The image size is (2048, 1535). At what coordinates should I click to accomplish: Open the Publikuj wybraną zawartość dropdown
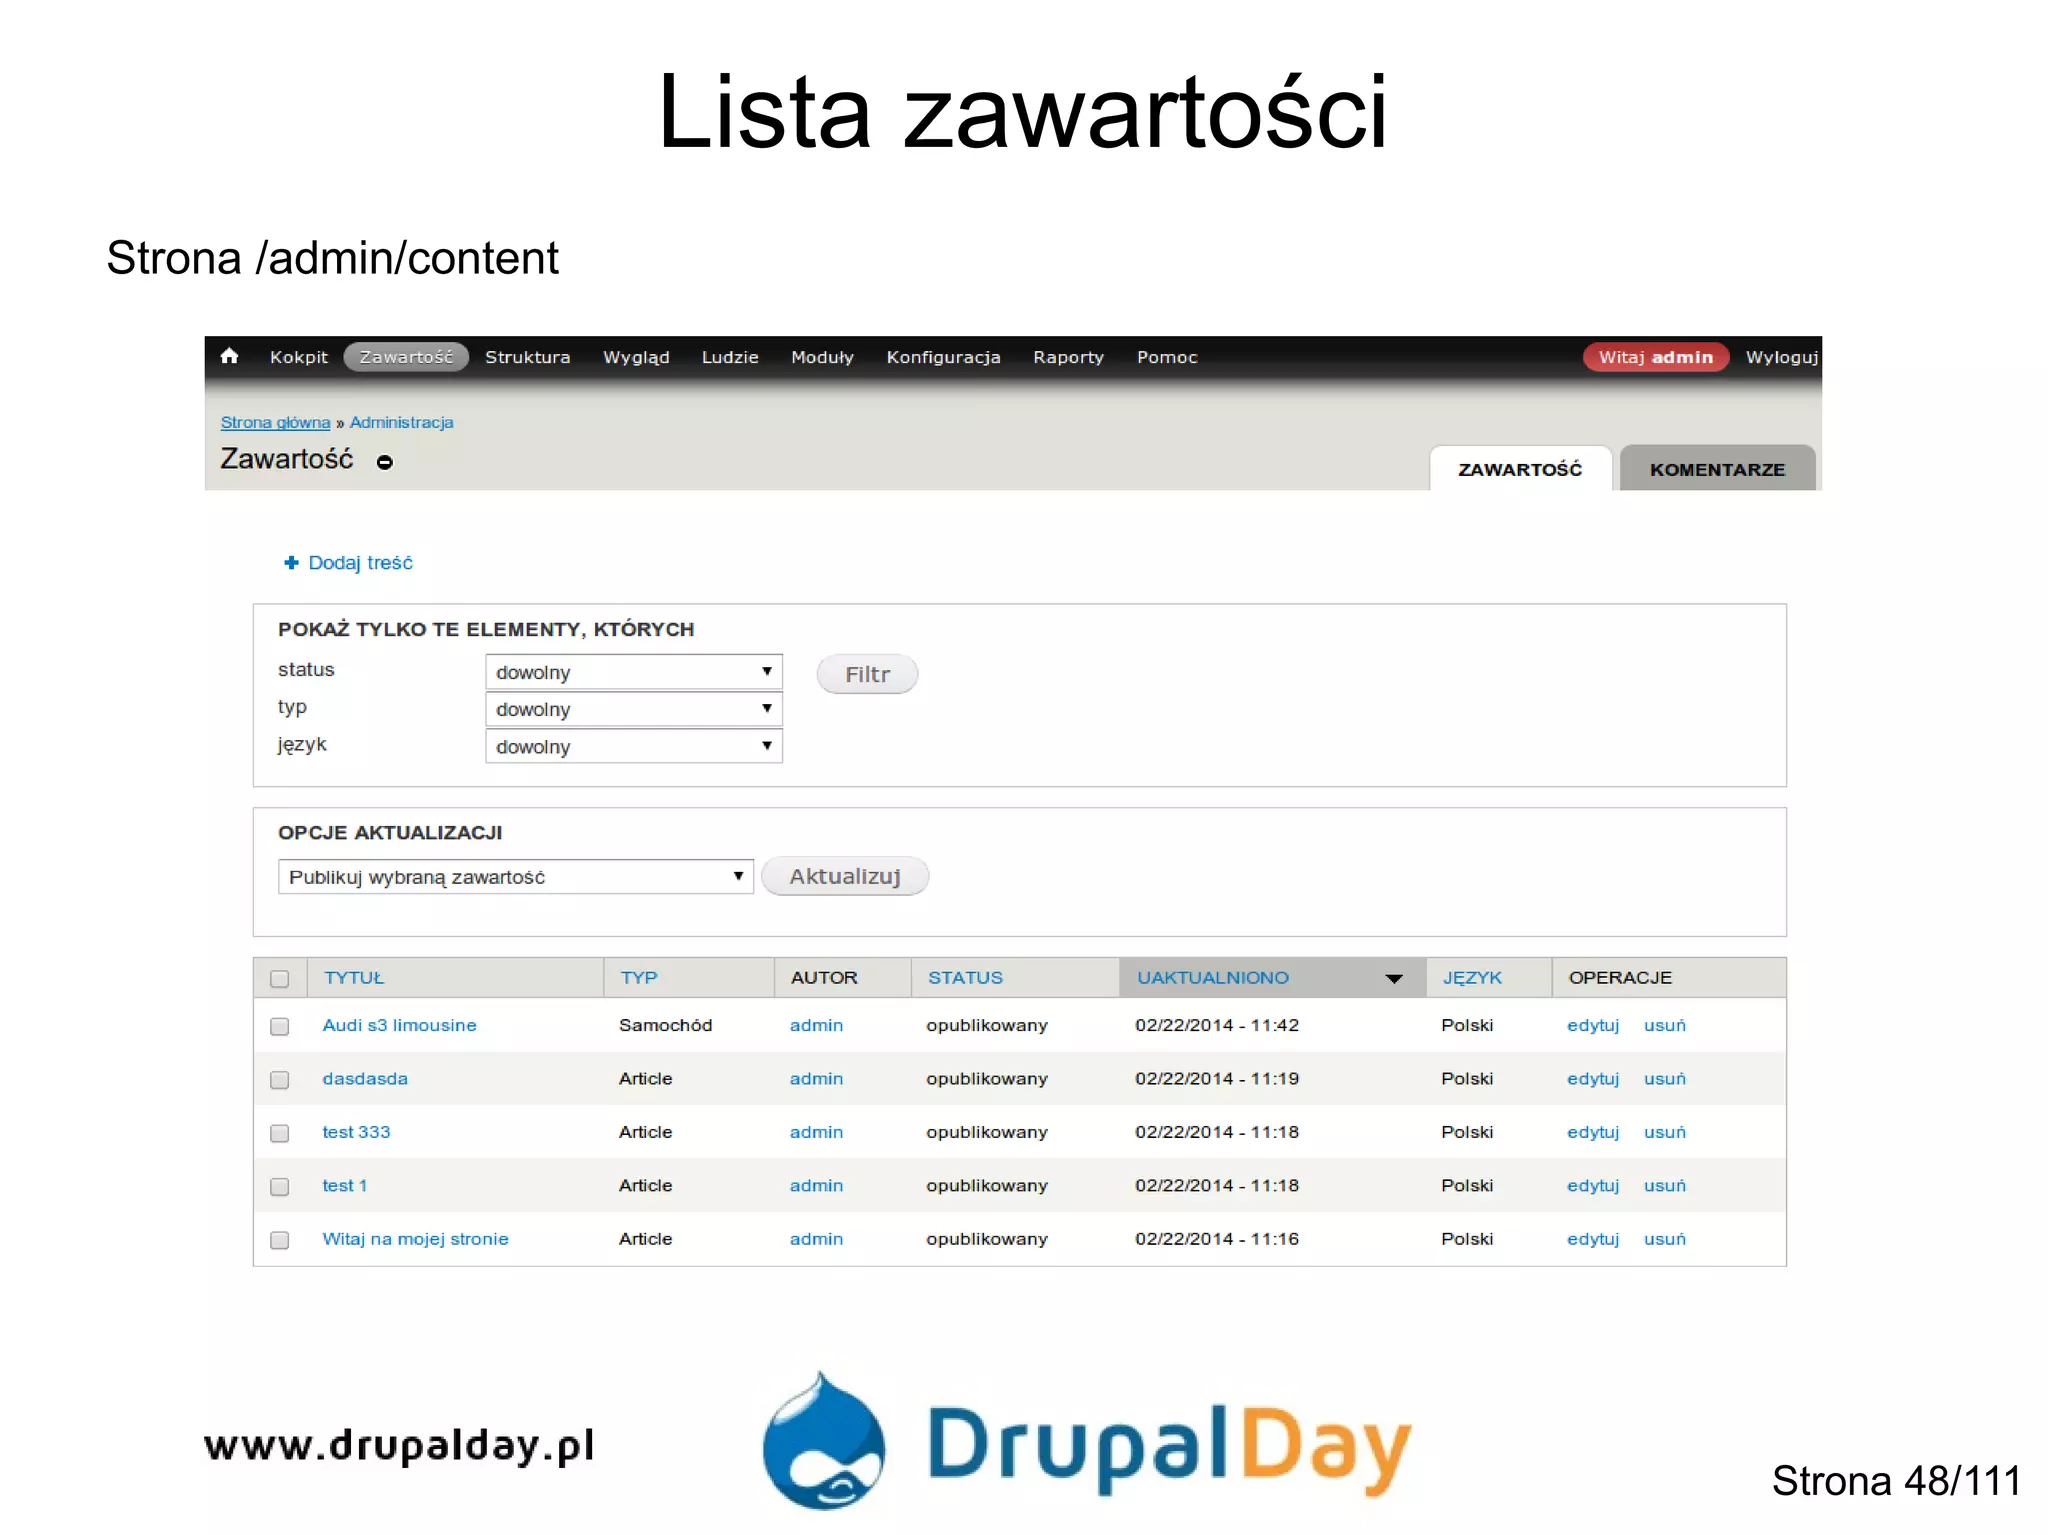[x=515, y=877]
